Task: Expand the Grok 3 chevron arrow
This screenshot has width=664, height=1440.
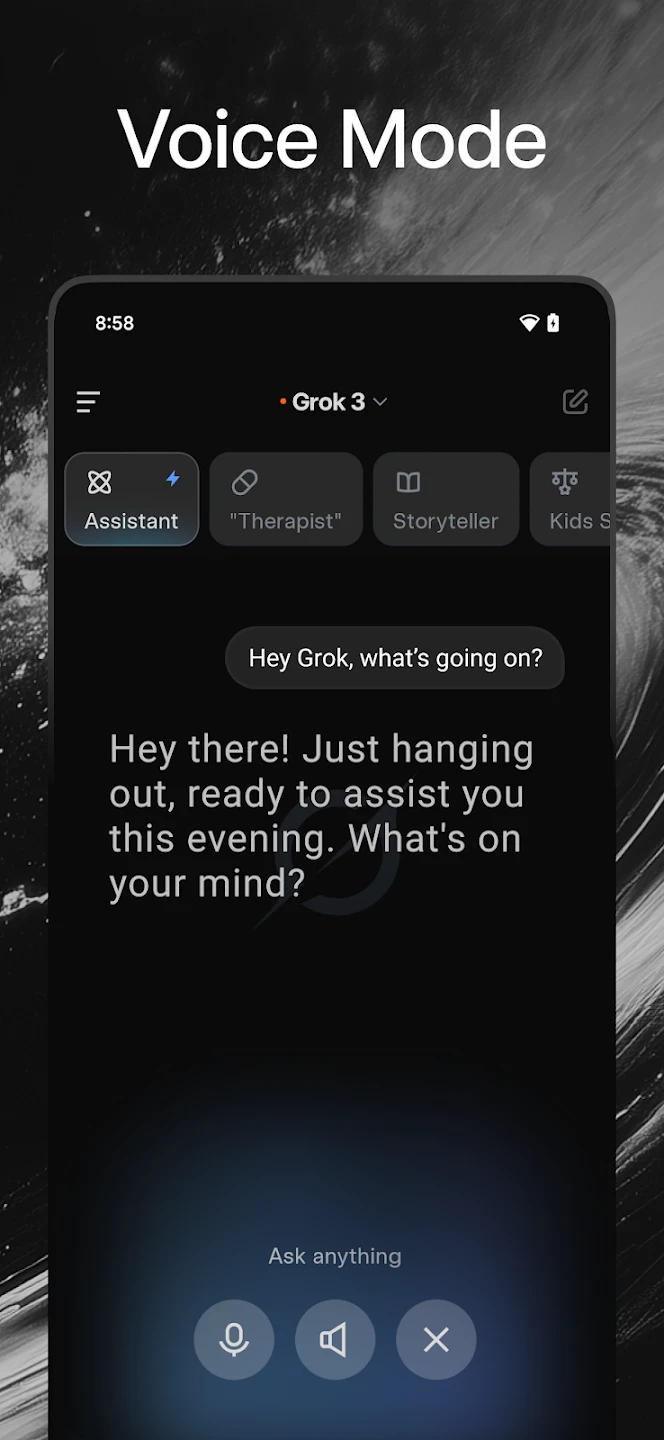Action: [380, 402]
